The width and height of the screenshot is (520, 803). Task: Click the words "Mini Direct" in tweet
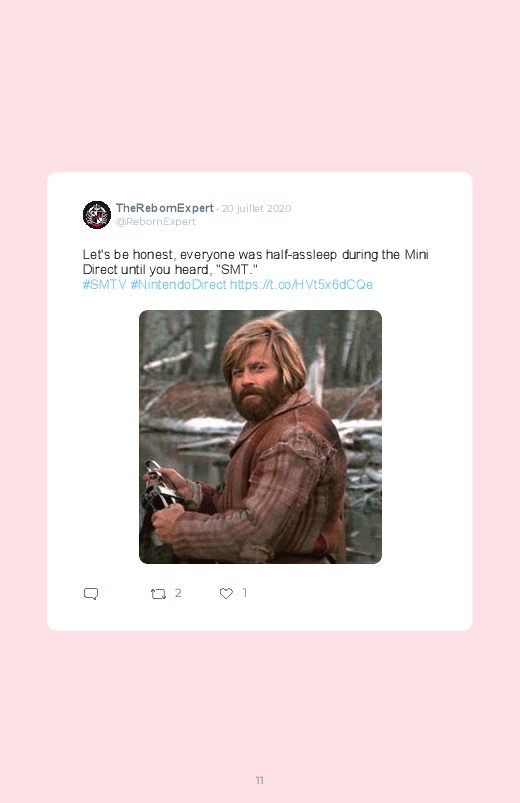pyautogui.click(x=256, y=262)
